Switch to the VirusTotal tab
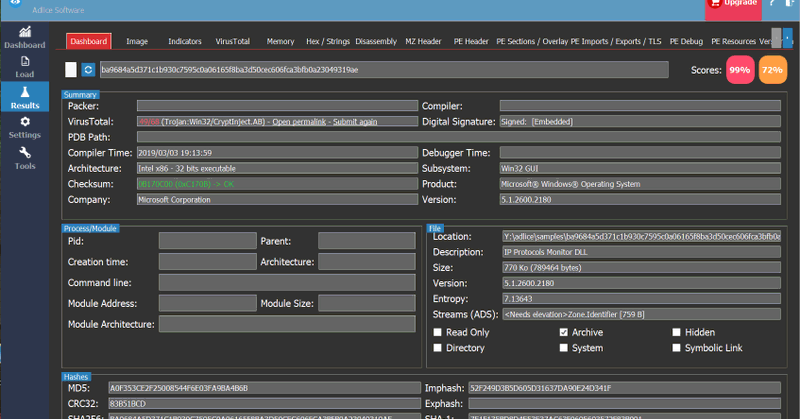This screenshot has width=800, height=419. (x=233, y=41)
